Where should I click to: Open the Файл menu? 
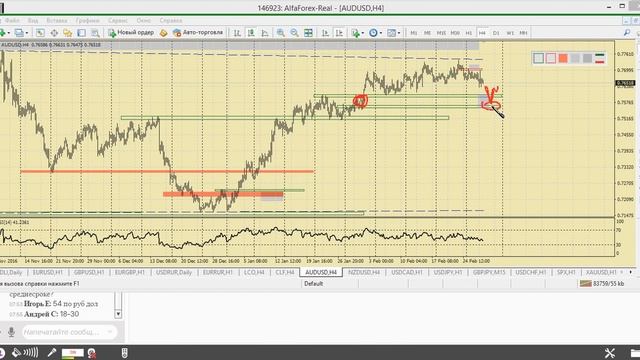(12, 20)
